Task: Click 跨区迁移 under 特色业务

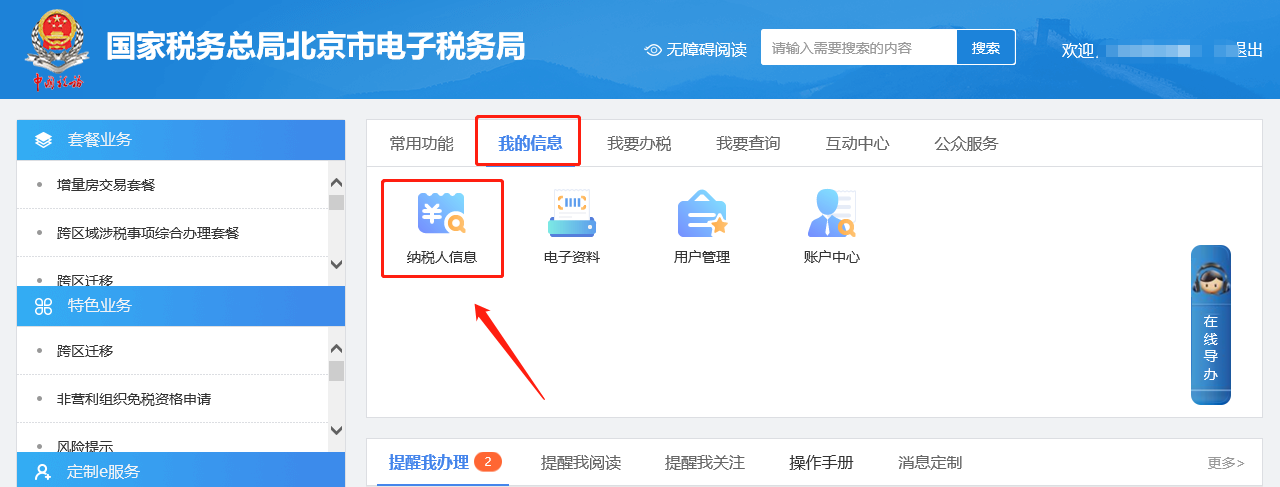Action: coord(85,351)
